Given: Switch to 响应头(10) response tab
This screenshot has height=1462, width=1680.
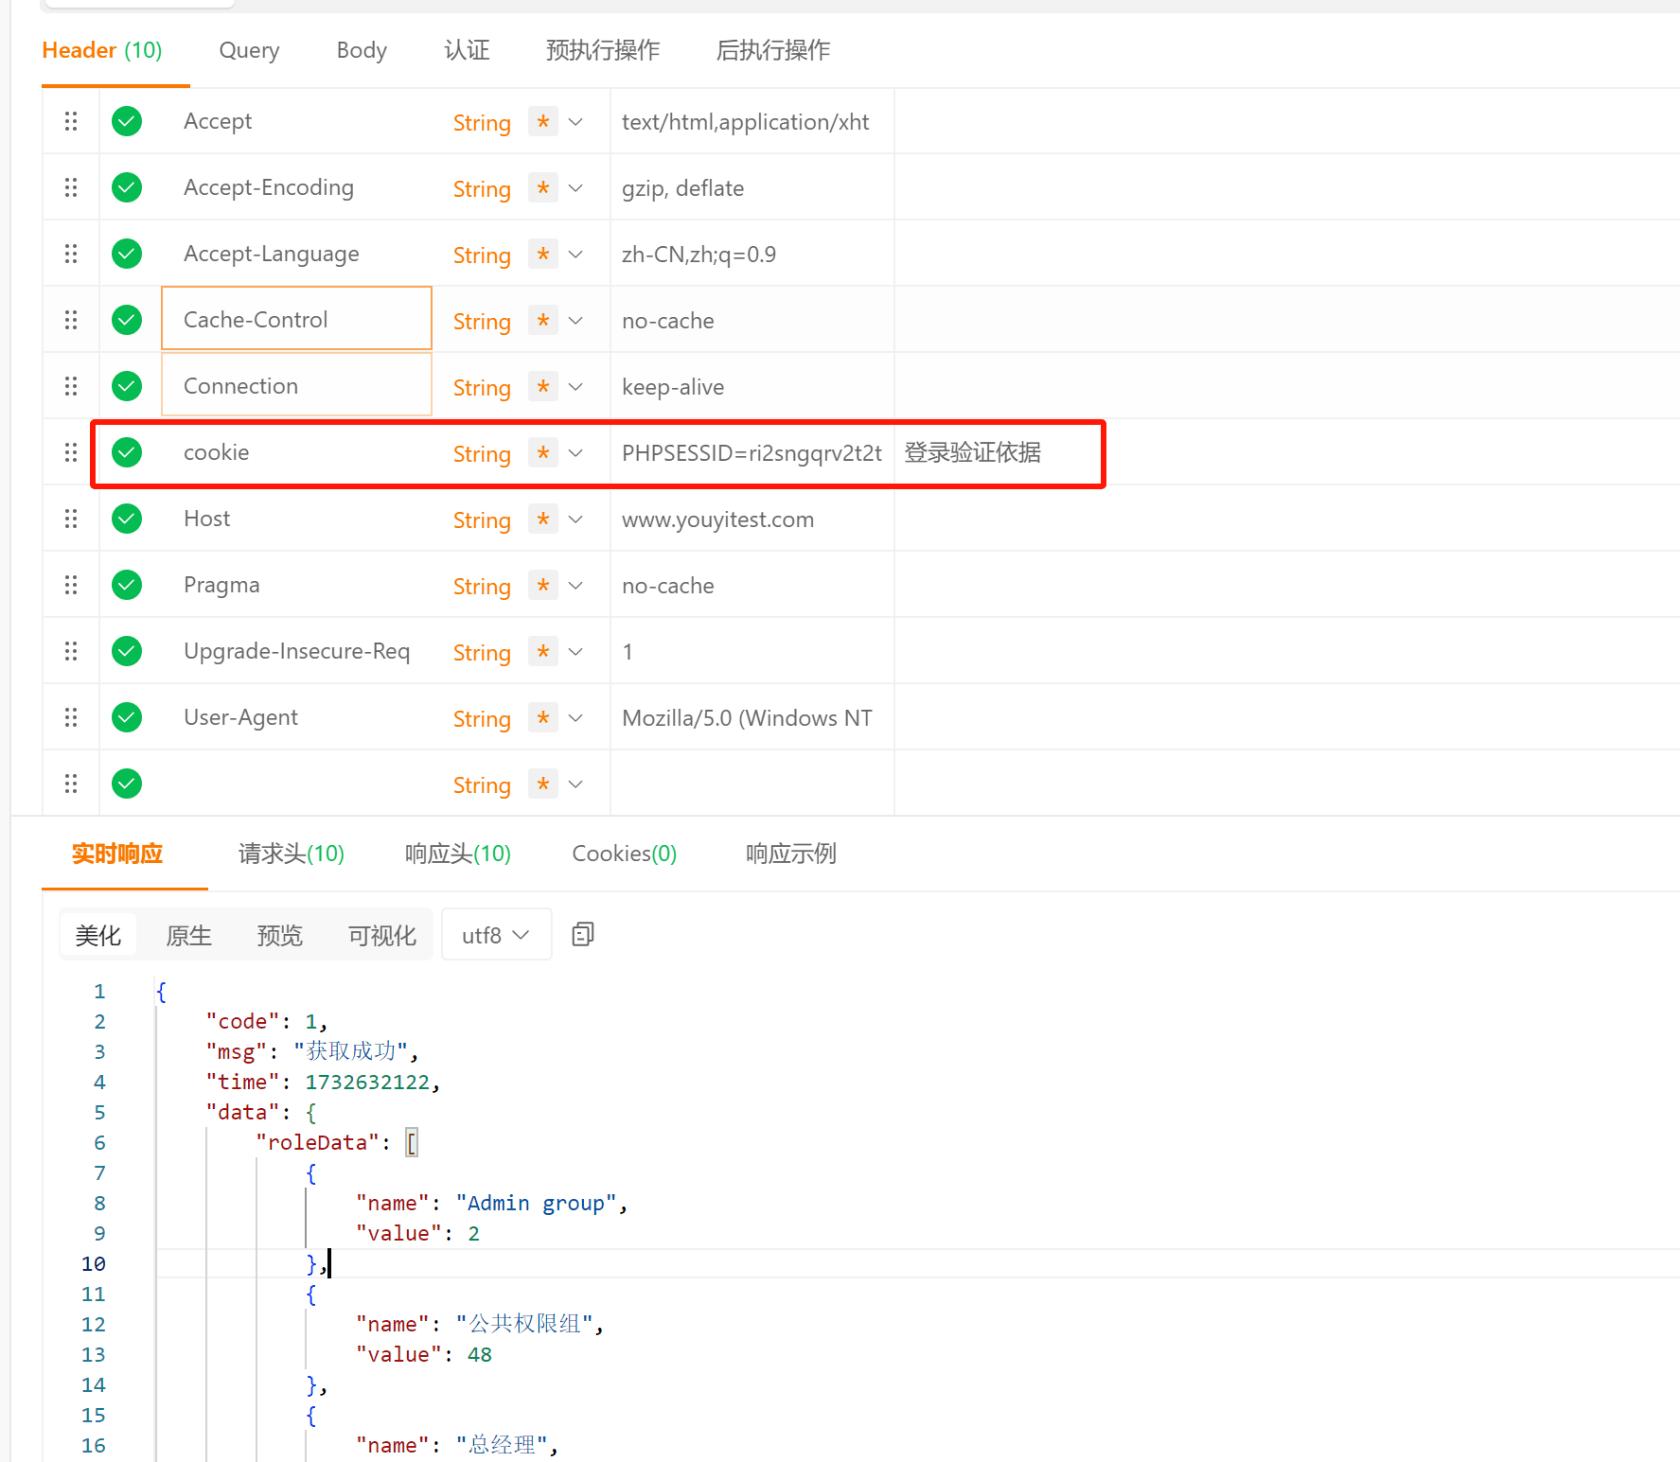Looking at the screenshot, I should (x=458, y=853).
